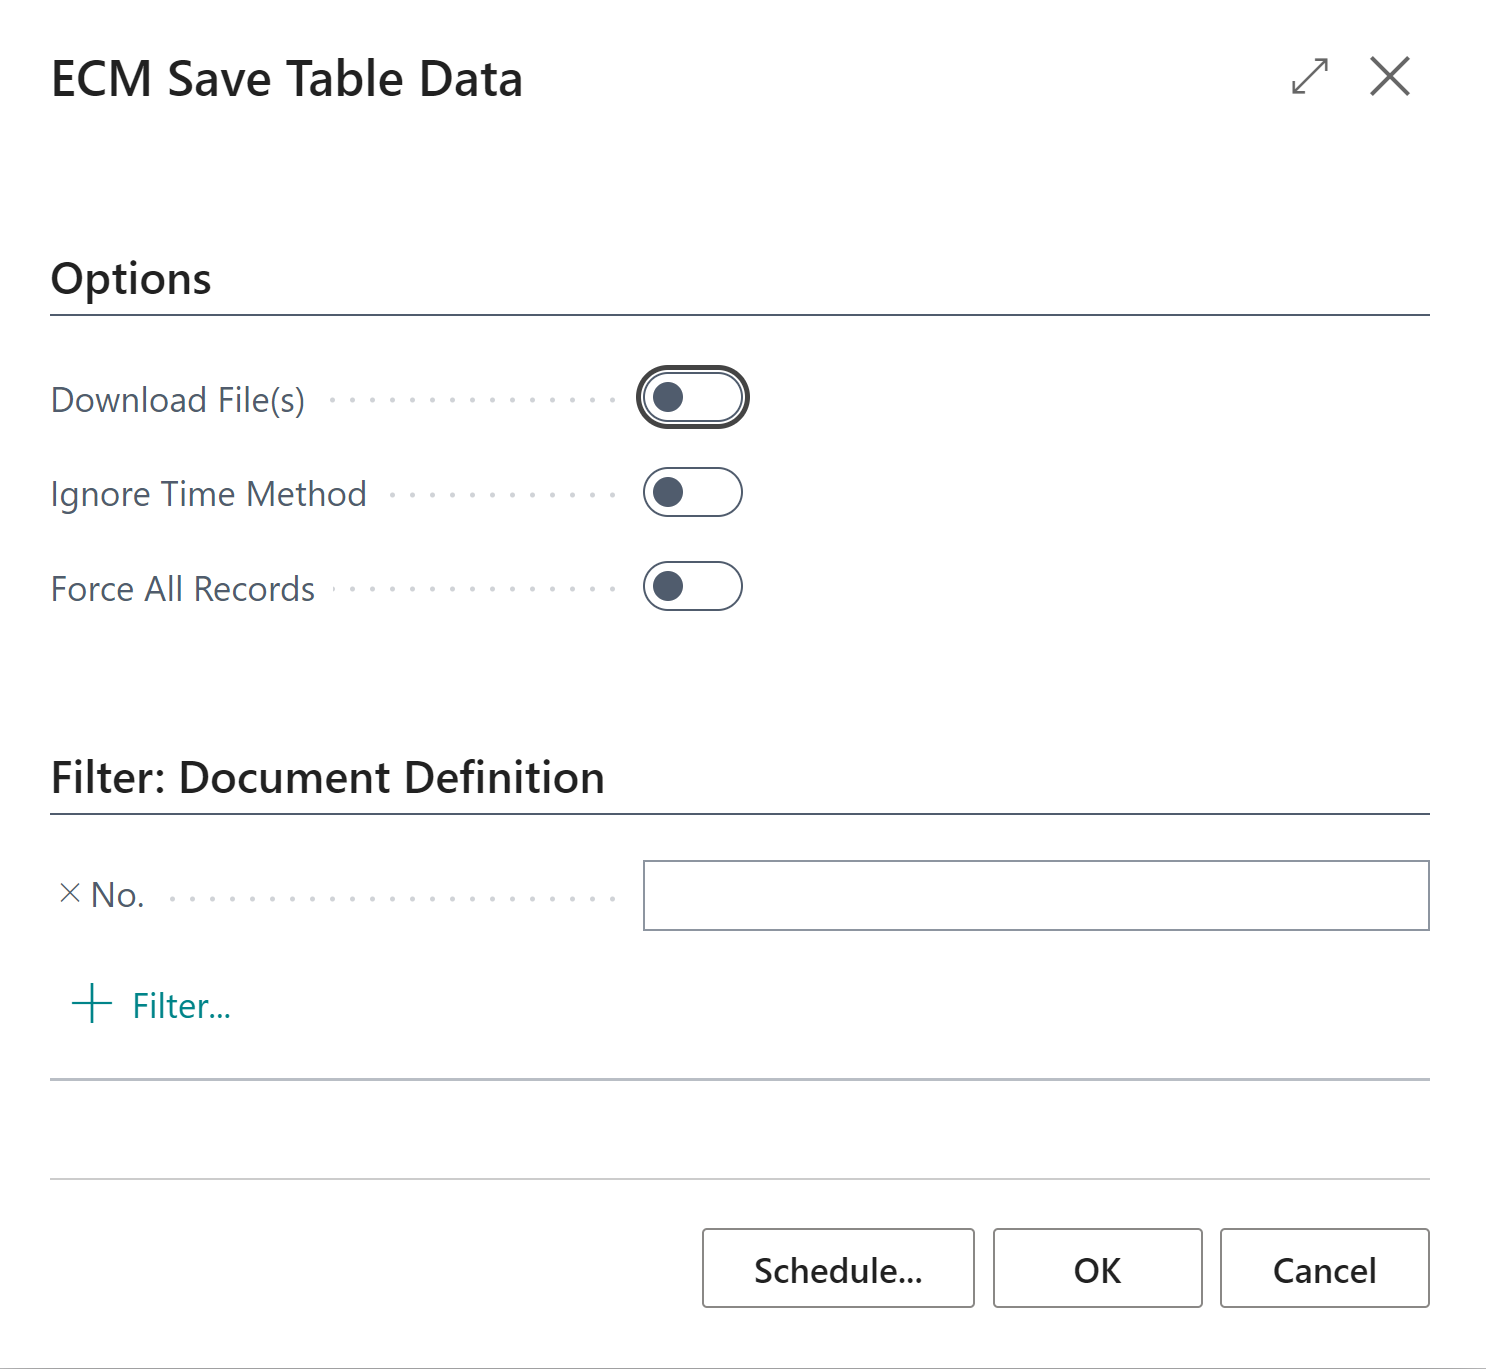
Task: Select the Ignore Time Method caption
Action: (x=208, y=494)
